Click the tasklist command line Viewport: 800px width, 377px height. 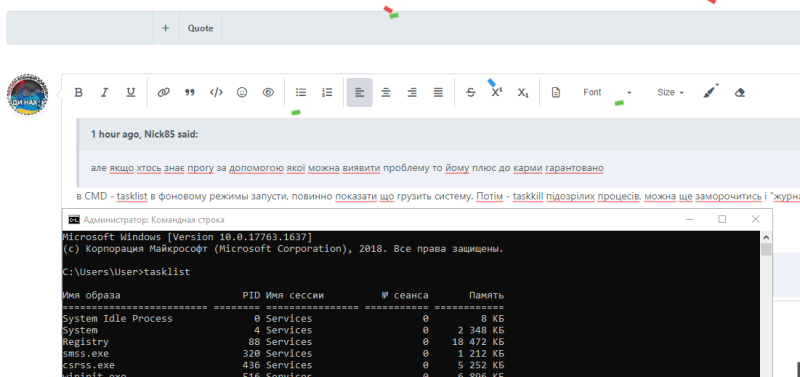point(126,272)
